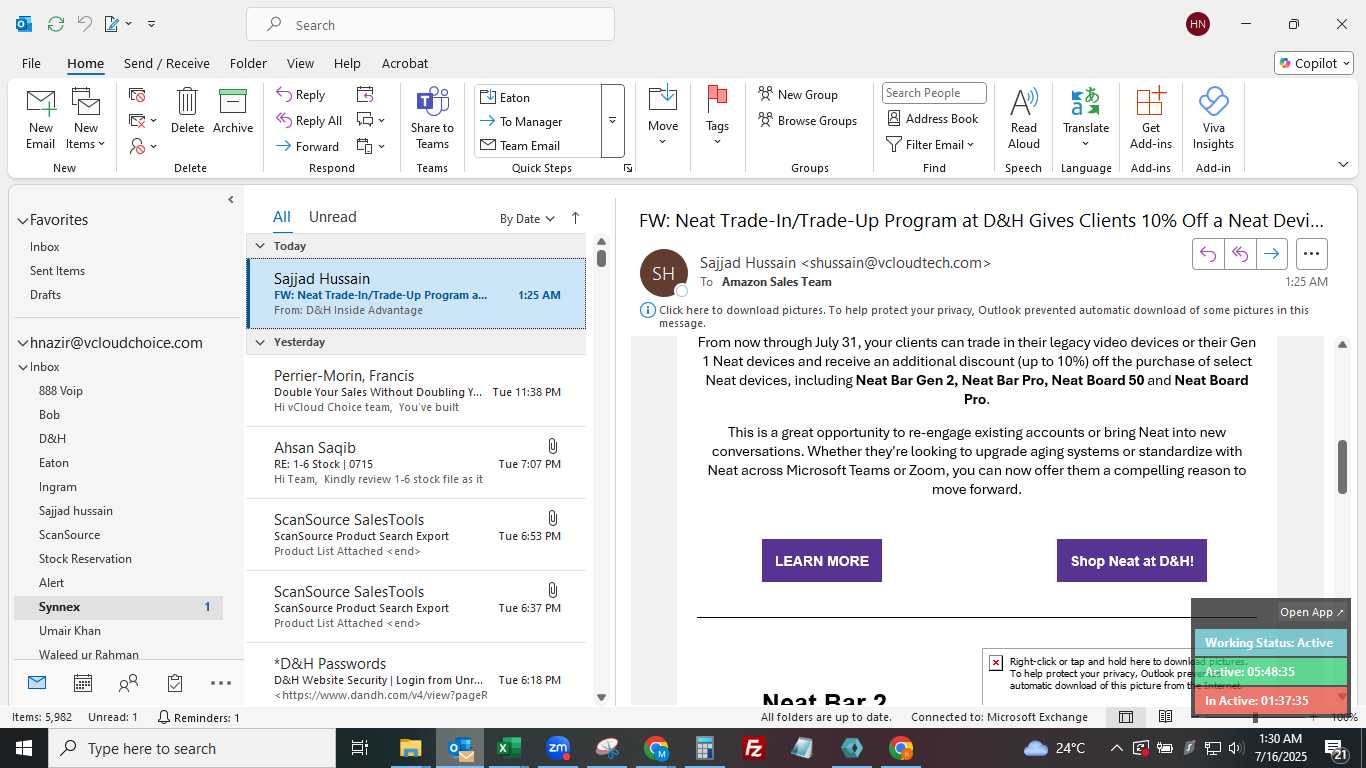Screen dimensions: 1366x768
Task: Forward the message from the ribbon
Action: [x=308, y=146]
